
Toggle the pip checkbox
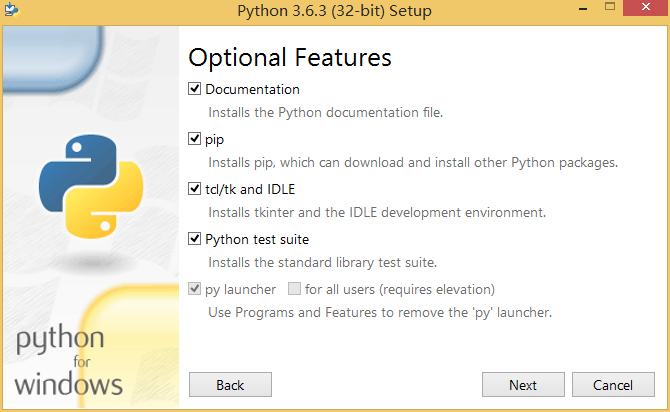(194, 139)
